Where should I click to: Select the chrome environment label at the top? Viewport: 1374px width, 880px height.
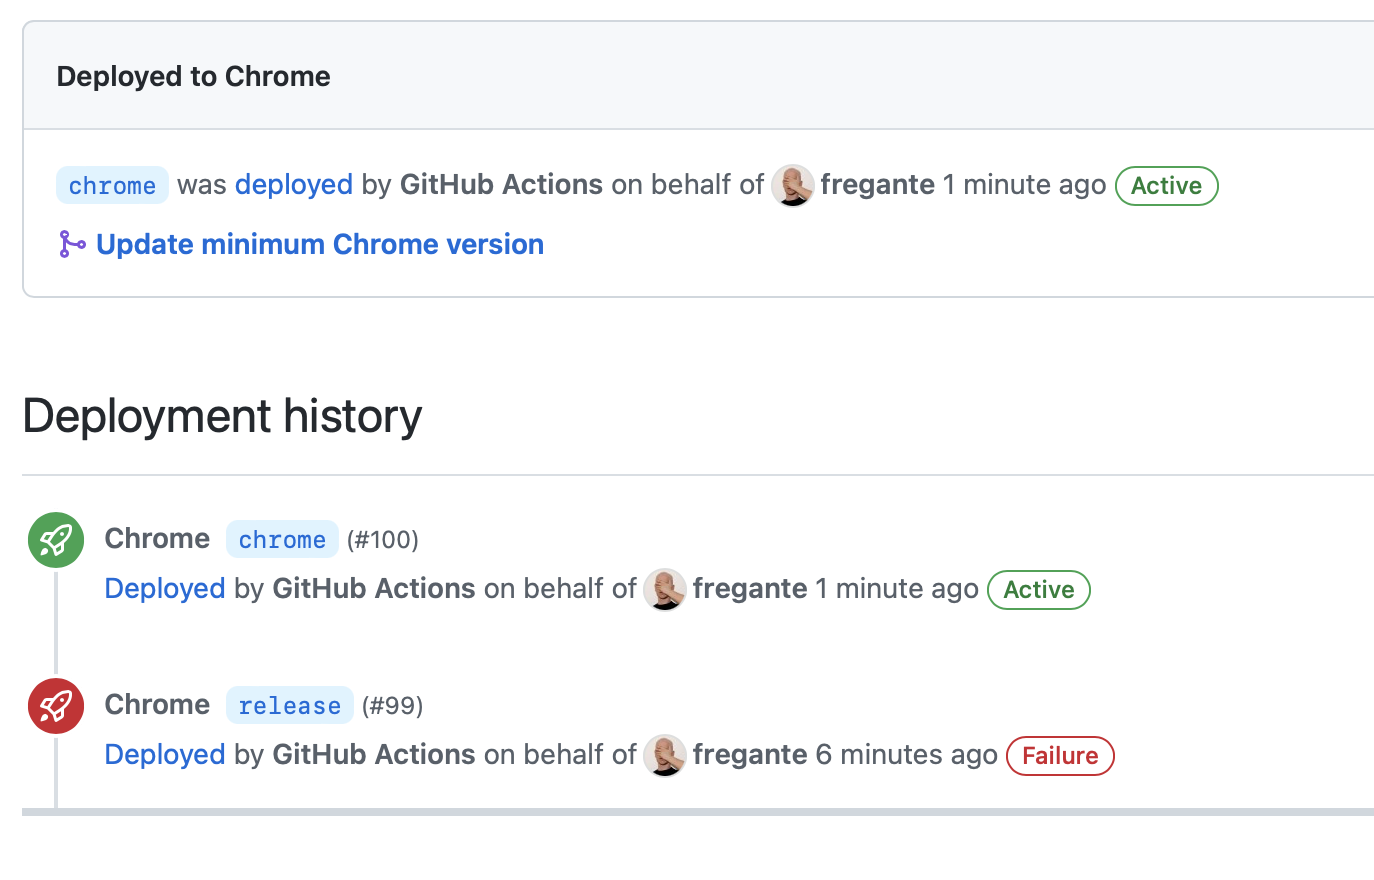point(112,185)
